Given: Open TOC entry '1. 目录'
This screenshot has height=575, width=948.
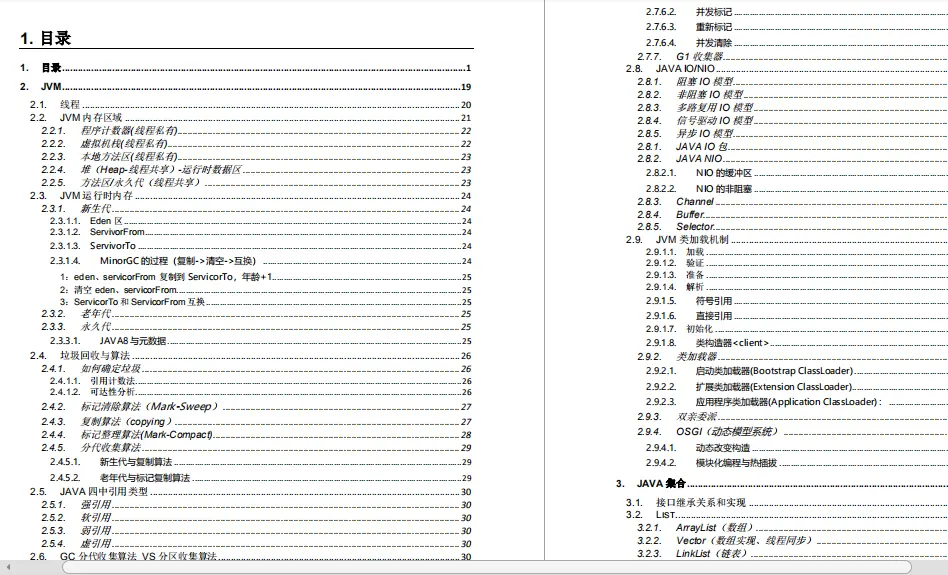Looking at the screenshot, I should pyautogui.click(x=245, y=68).
